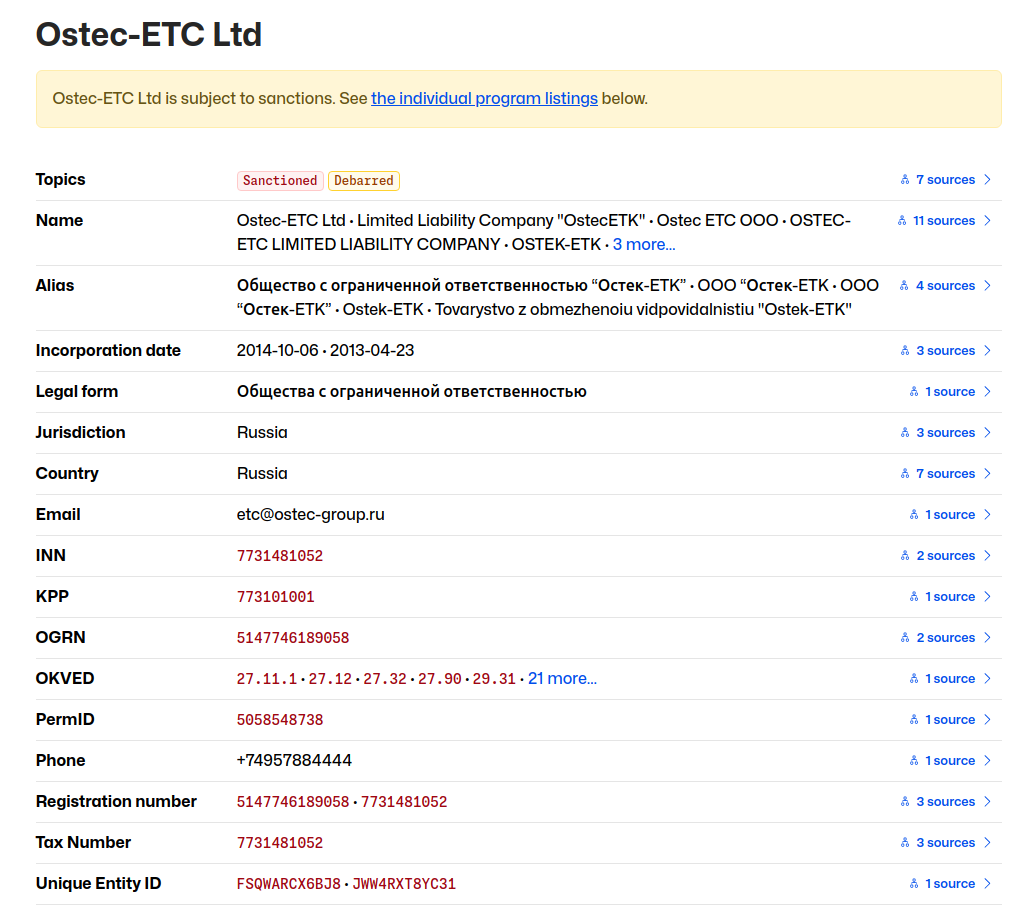This screenshot has height=914, width=1022.
Task: Click the Ostec-ETC Ltd page heading
Action: (x=149, y=35)
